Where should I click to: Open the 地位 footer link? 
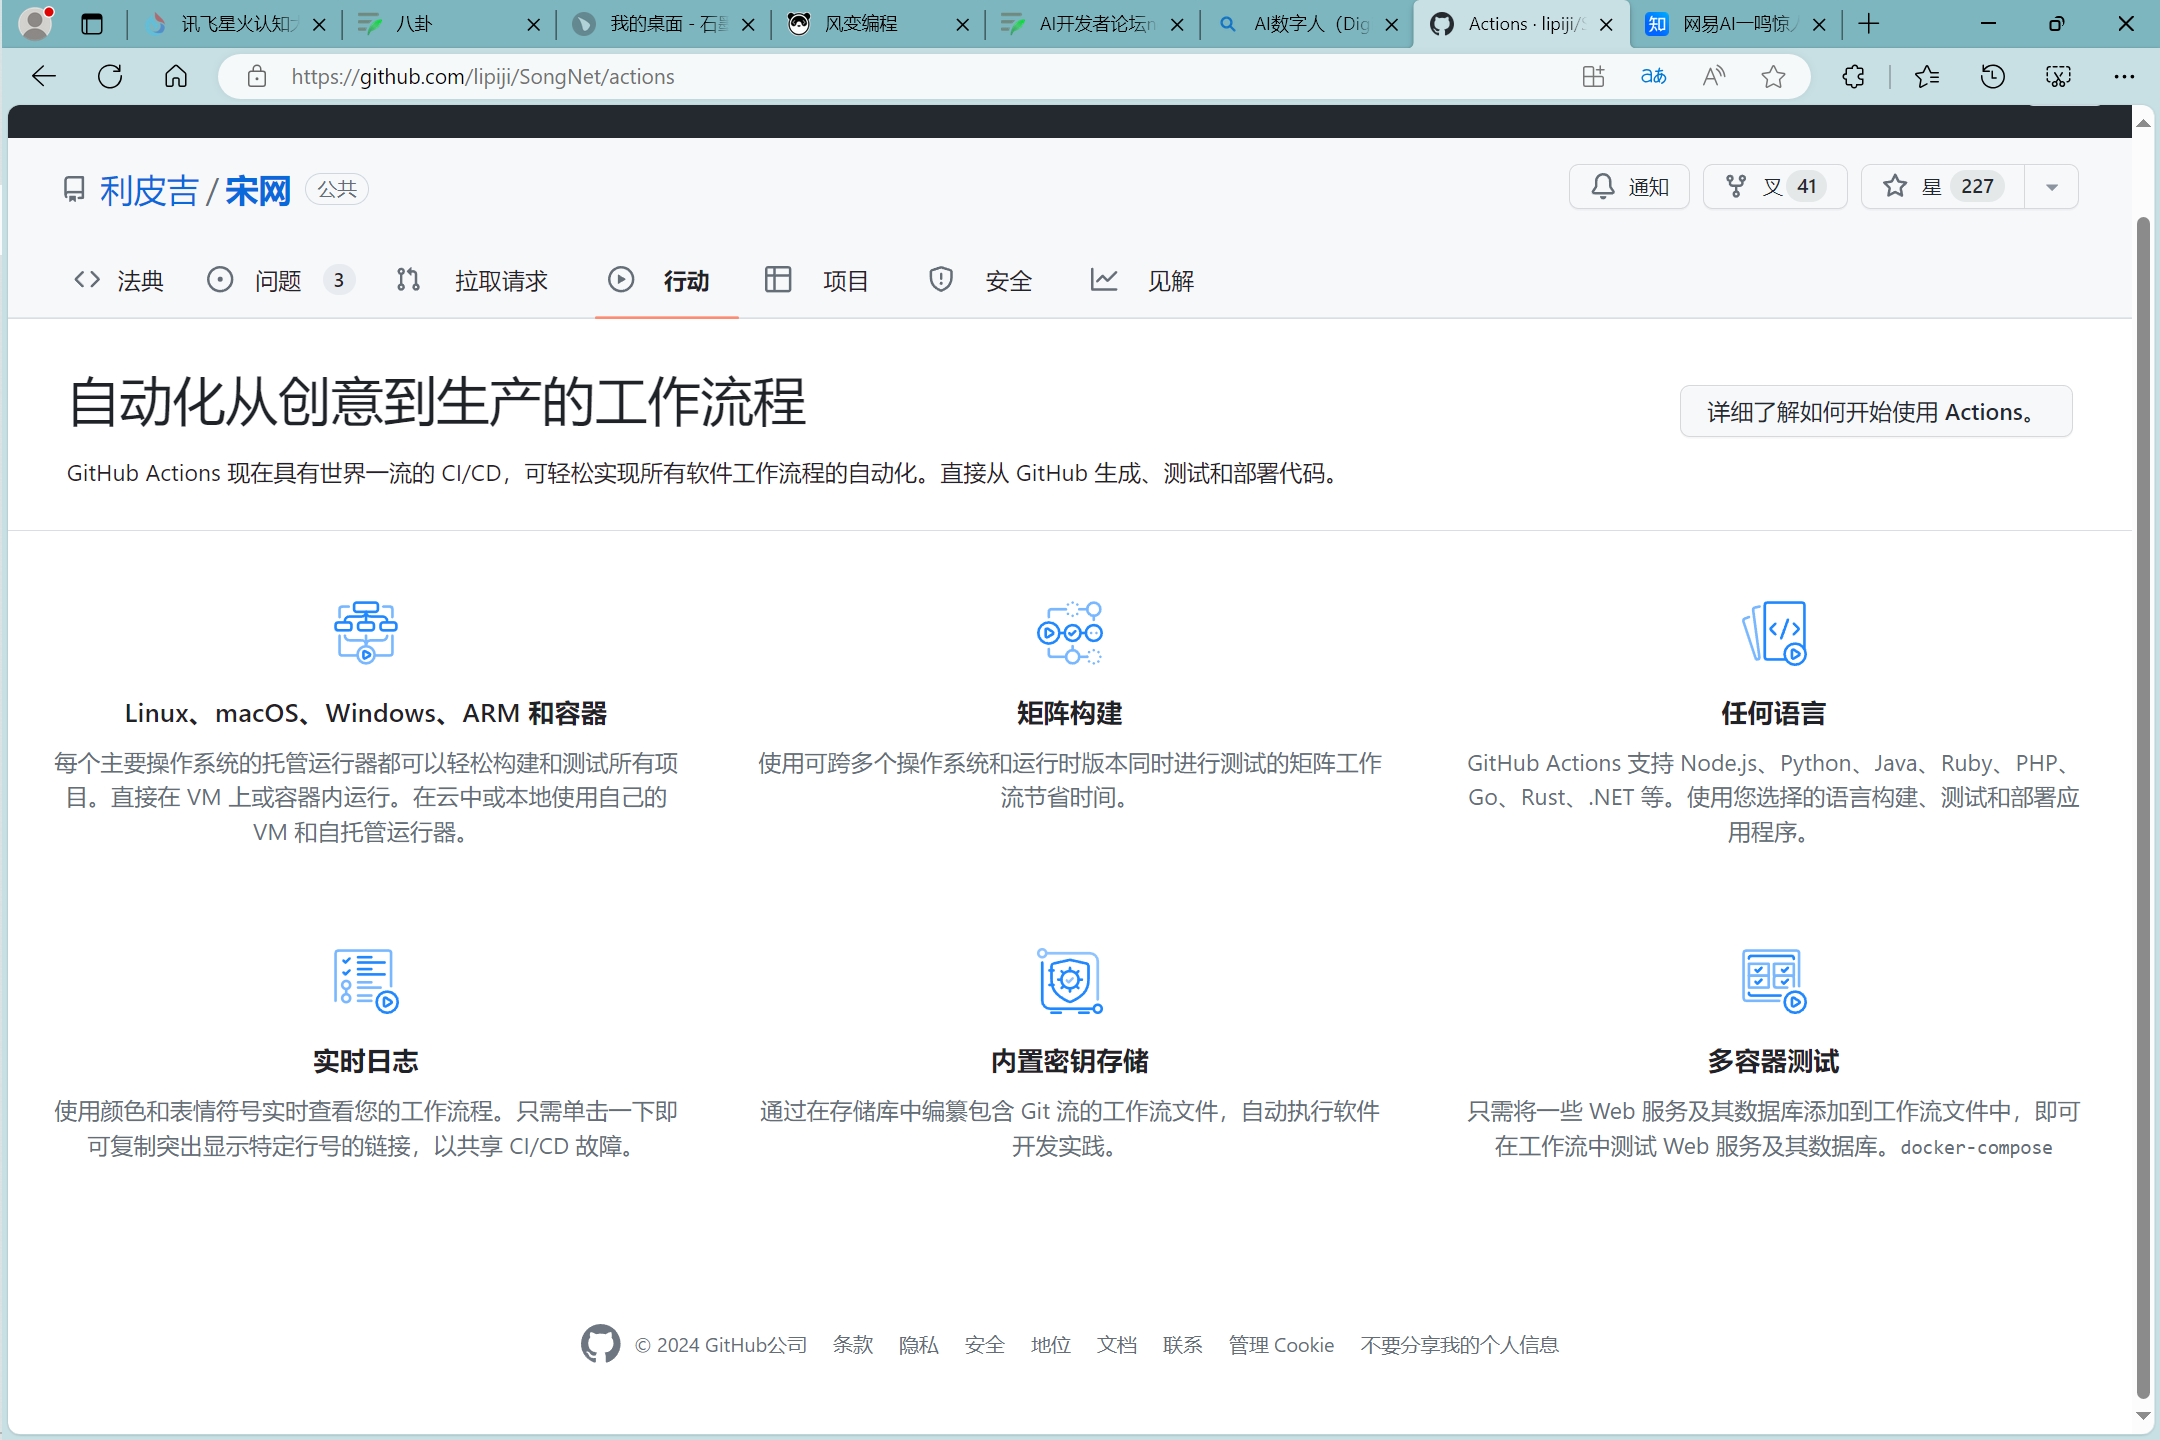pos(1051,1345)
